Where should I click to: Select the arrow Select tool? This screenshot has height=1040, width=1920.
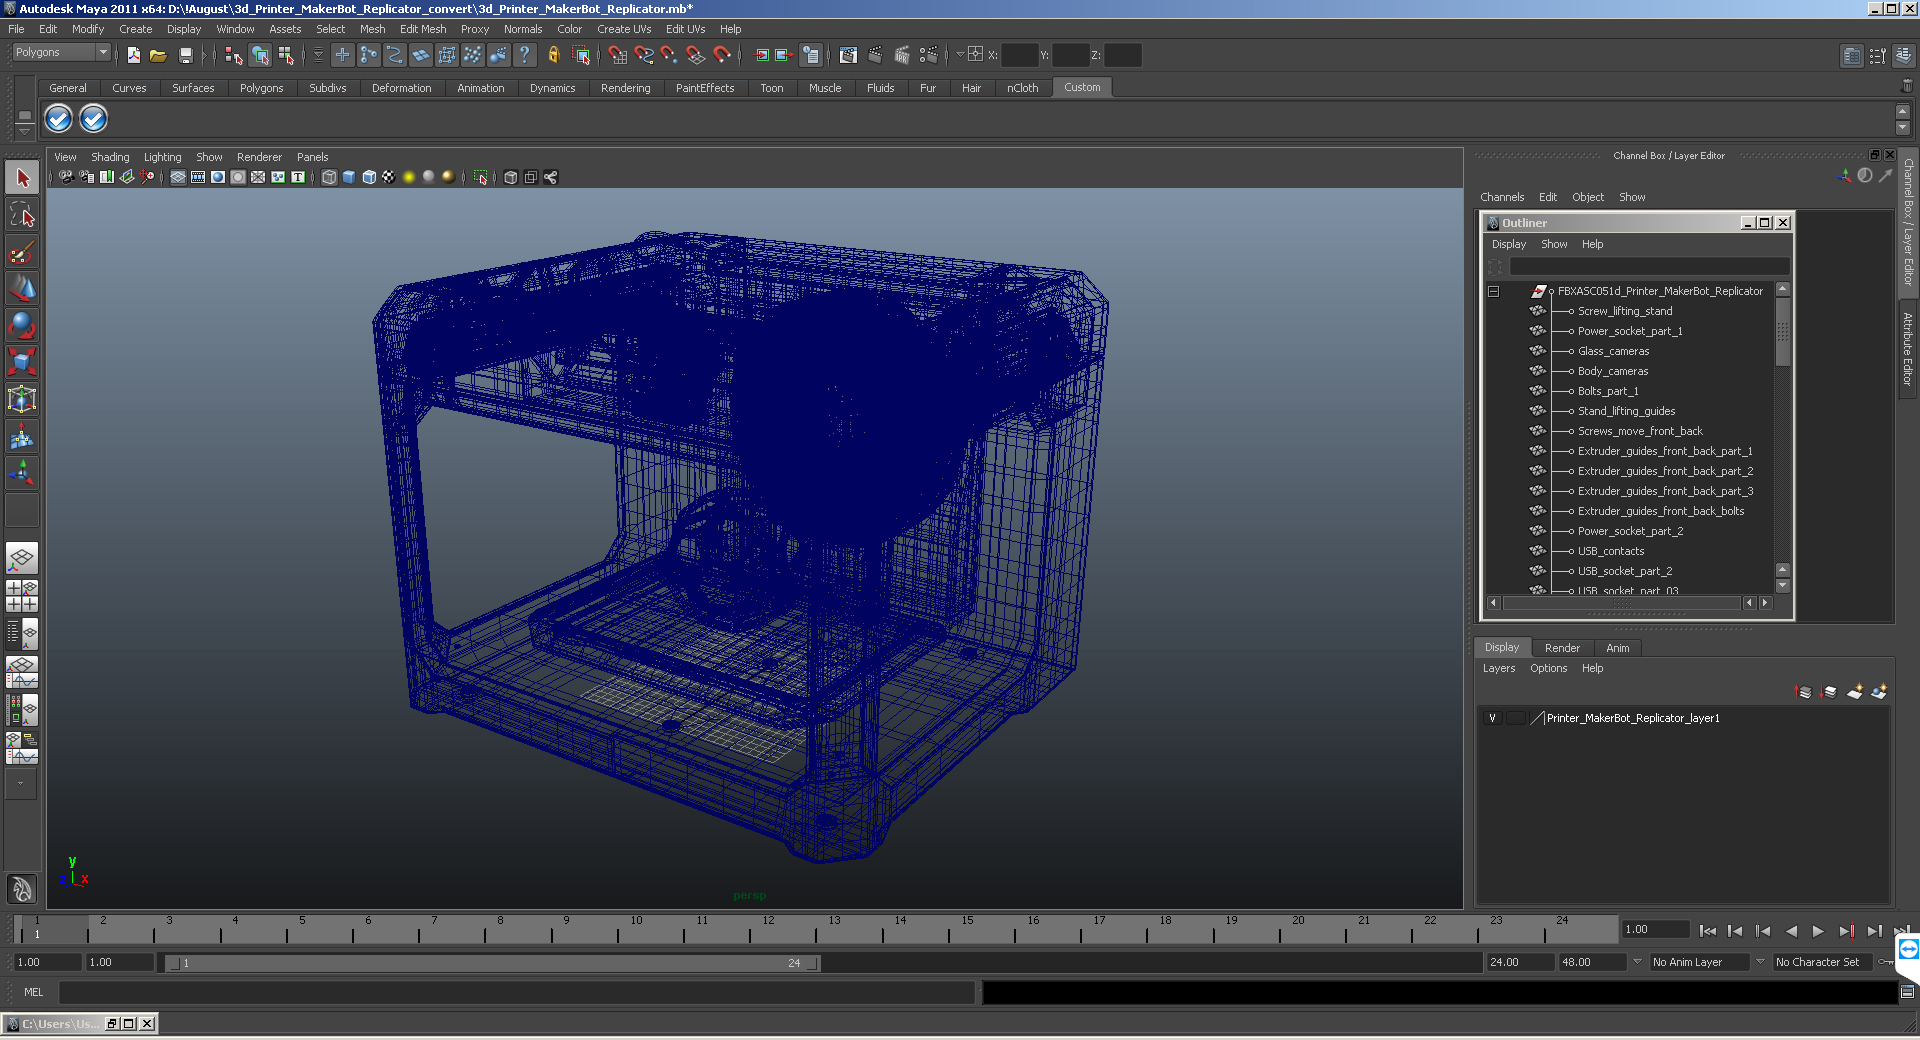[22, 178]
